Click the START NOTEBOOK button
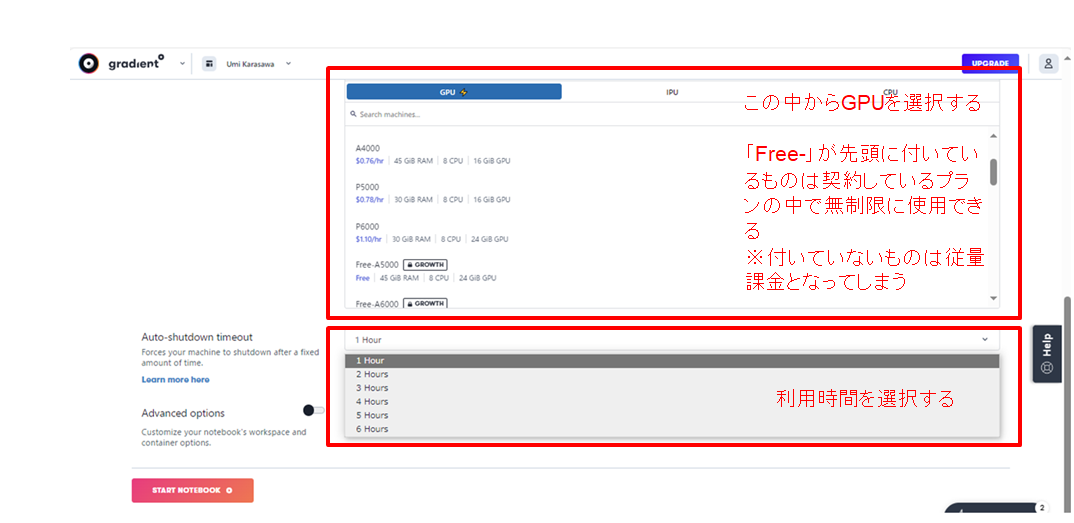The width and height of the screenshot is (1074, 523). [192, 490]
